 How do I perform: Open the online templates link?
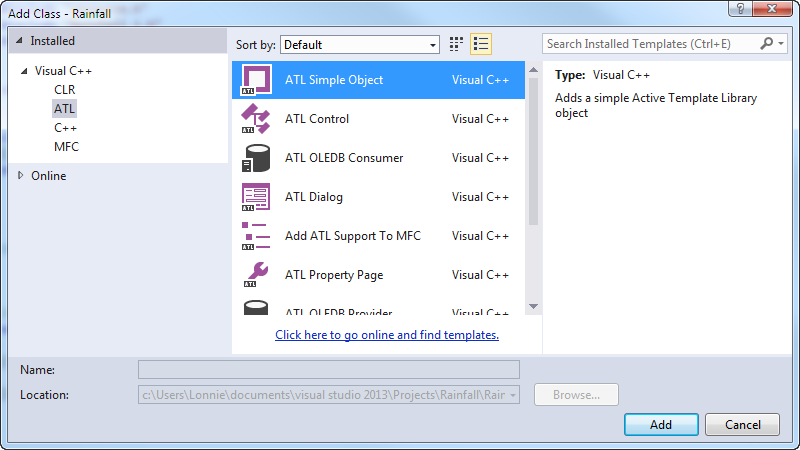387,335
